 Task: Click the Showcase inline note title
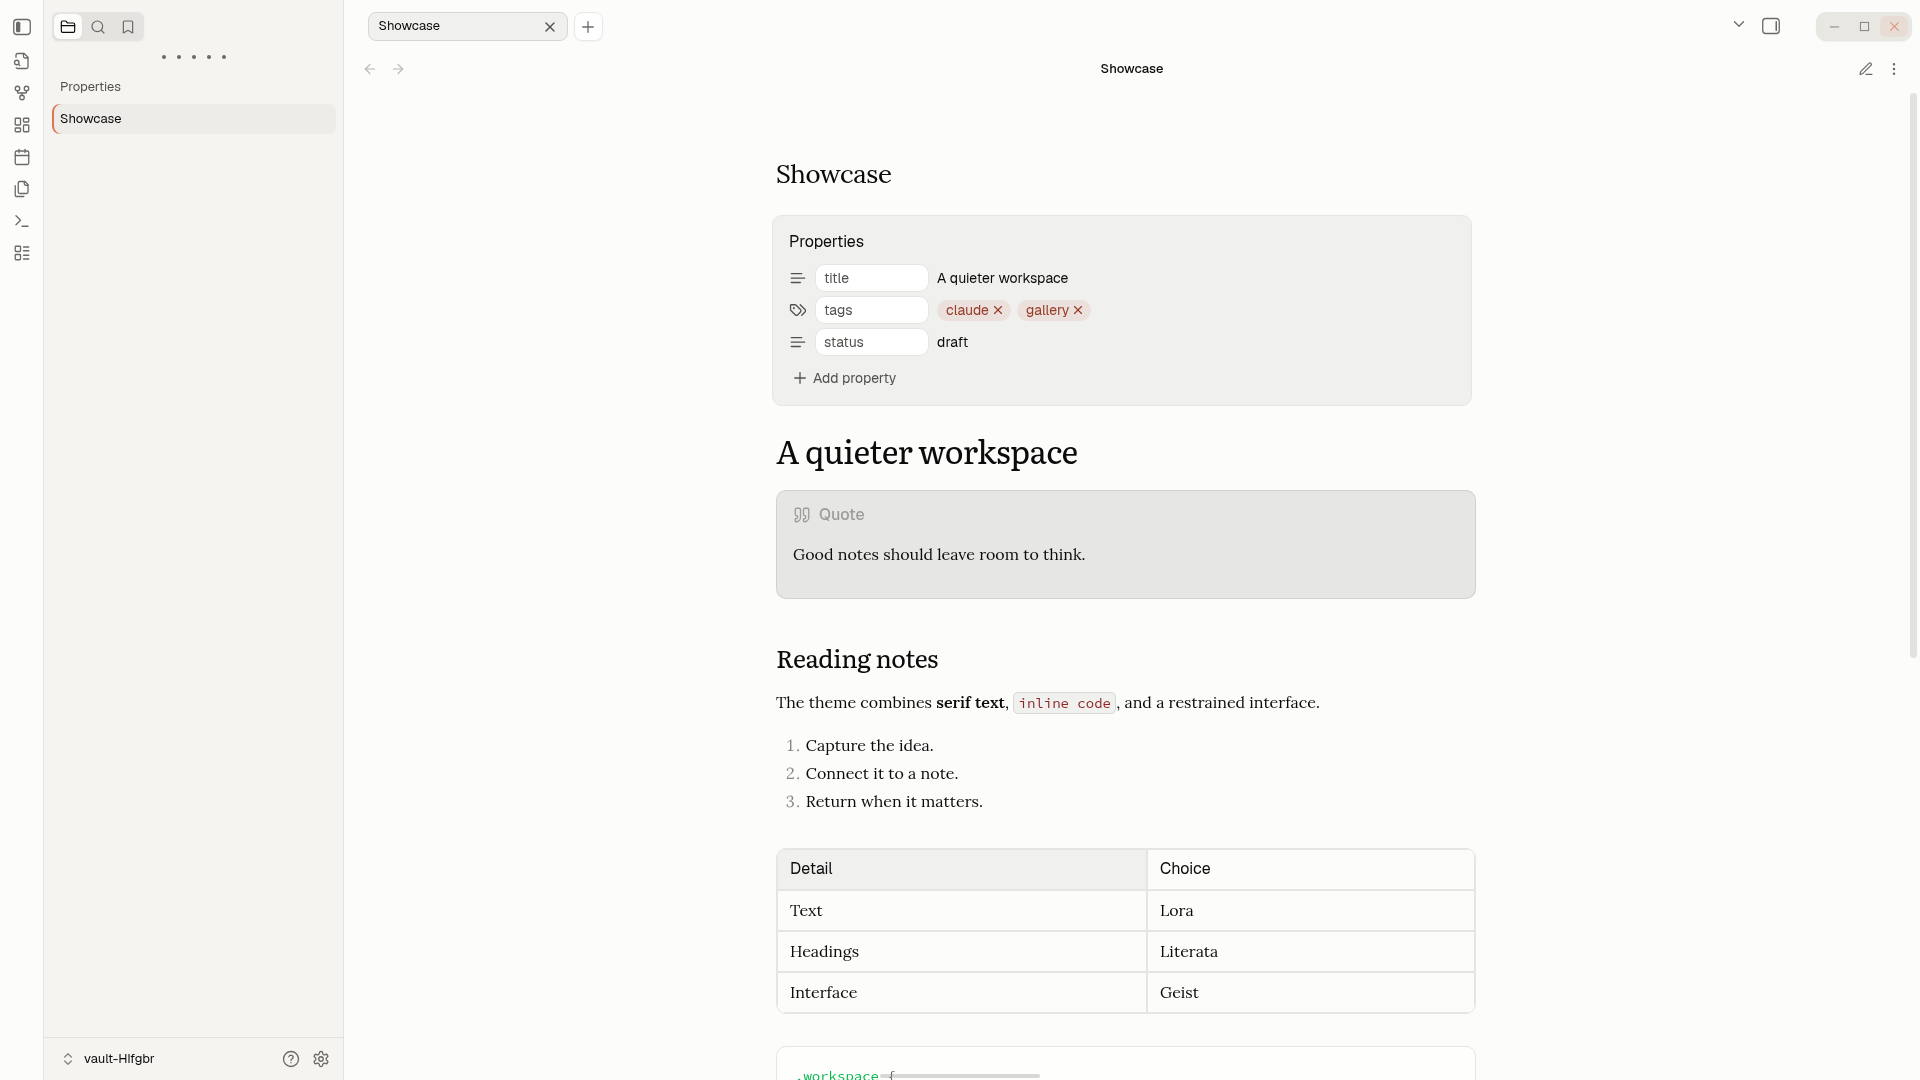tap(834, 174)
